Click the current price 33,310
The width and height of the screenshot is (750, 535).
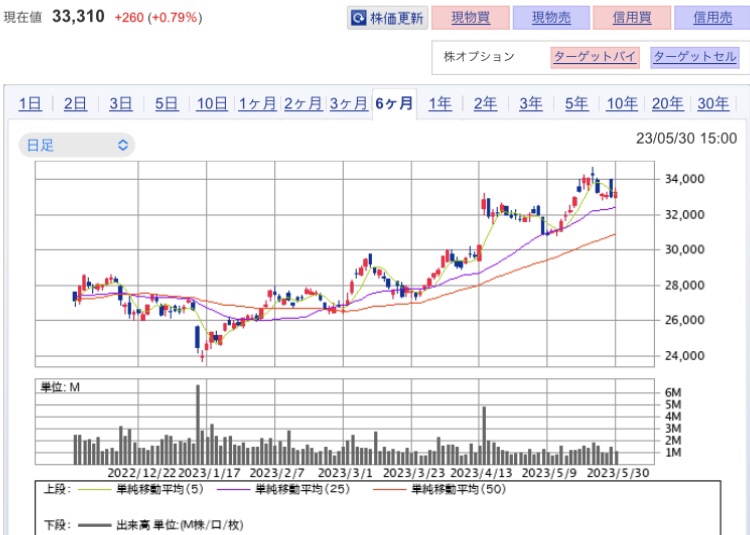pyautogui.click(x=78, y=17)
